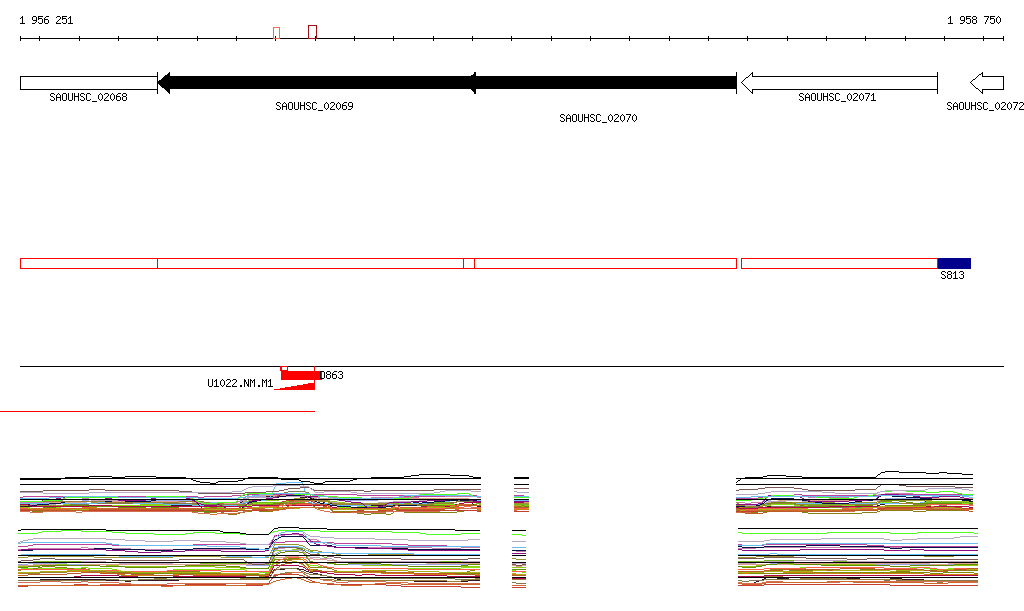Click the U1022.NM.M1 label
Viewport: 1024px width, 611px height.
240,383
